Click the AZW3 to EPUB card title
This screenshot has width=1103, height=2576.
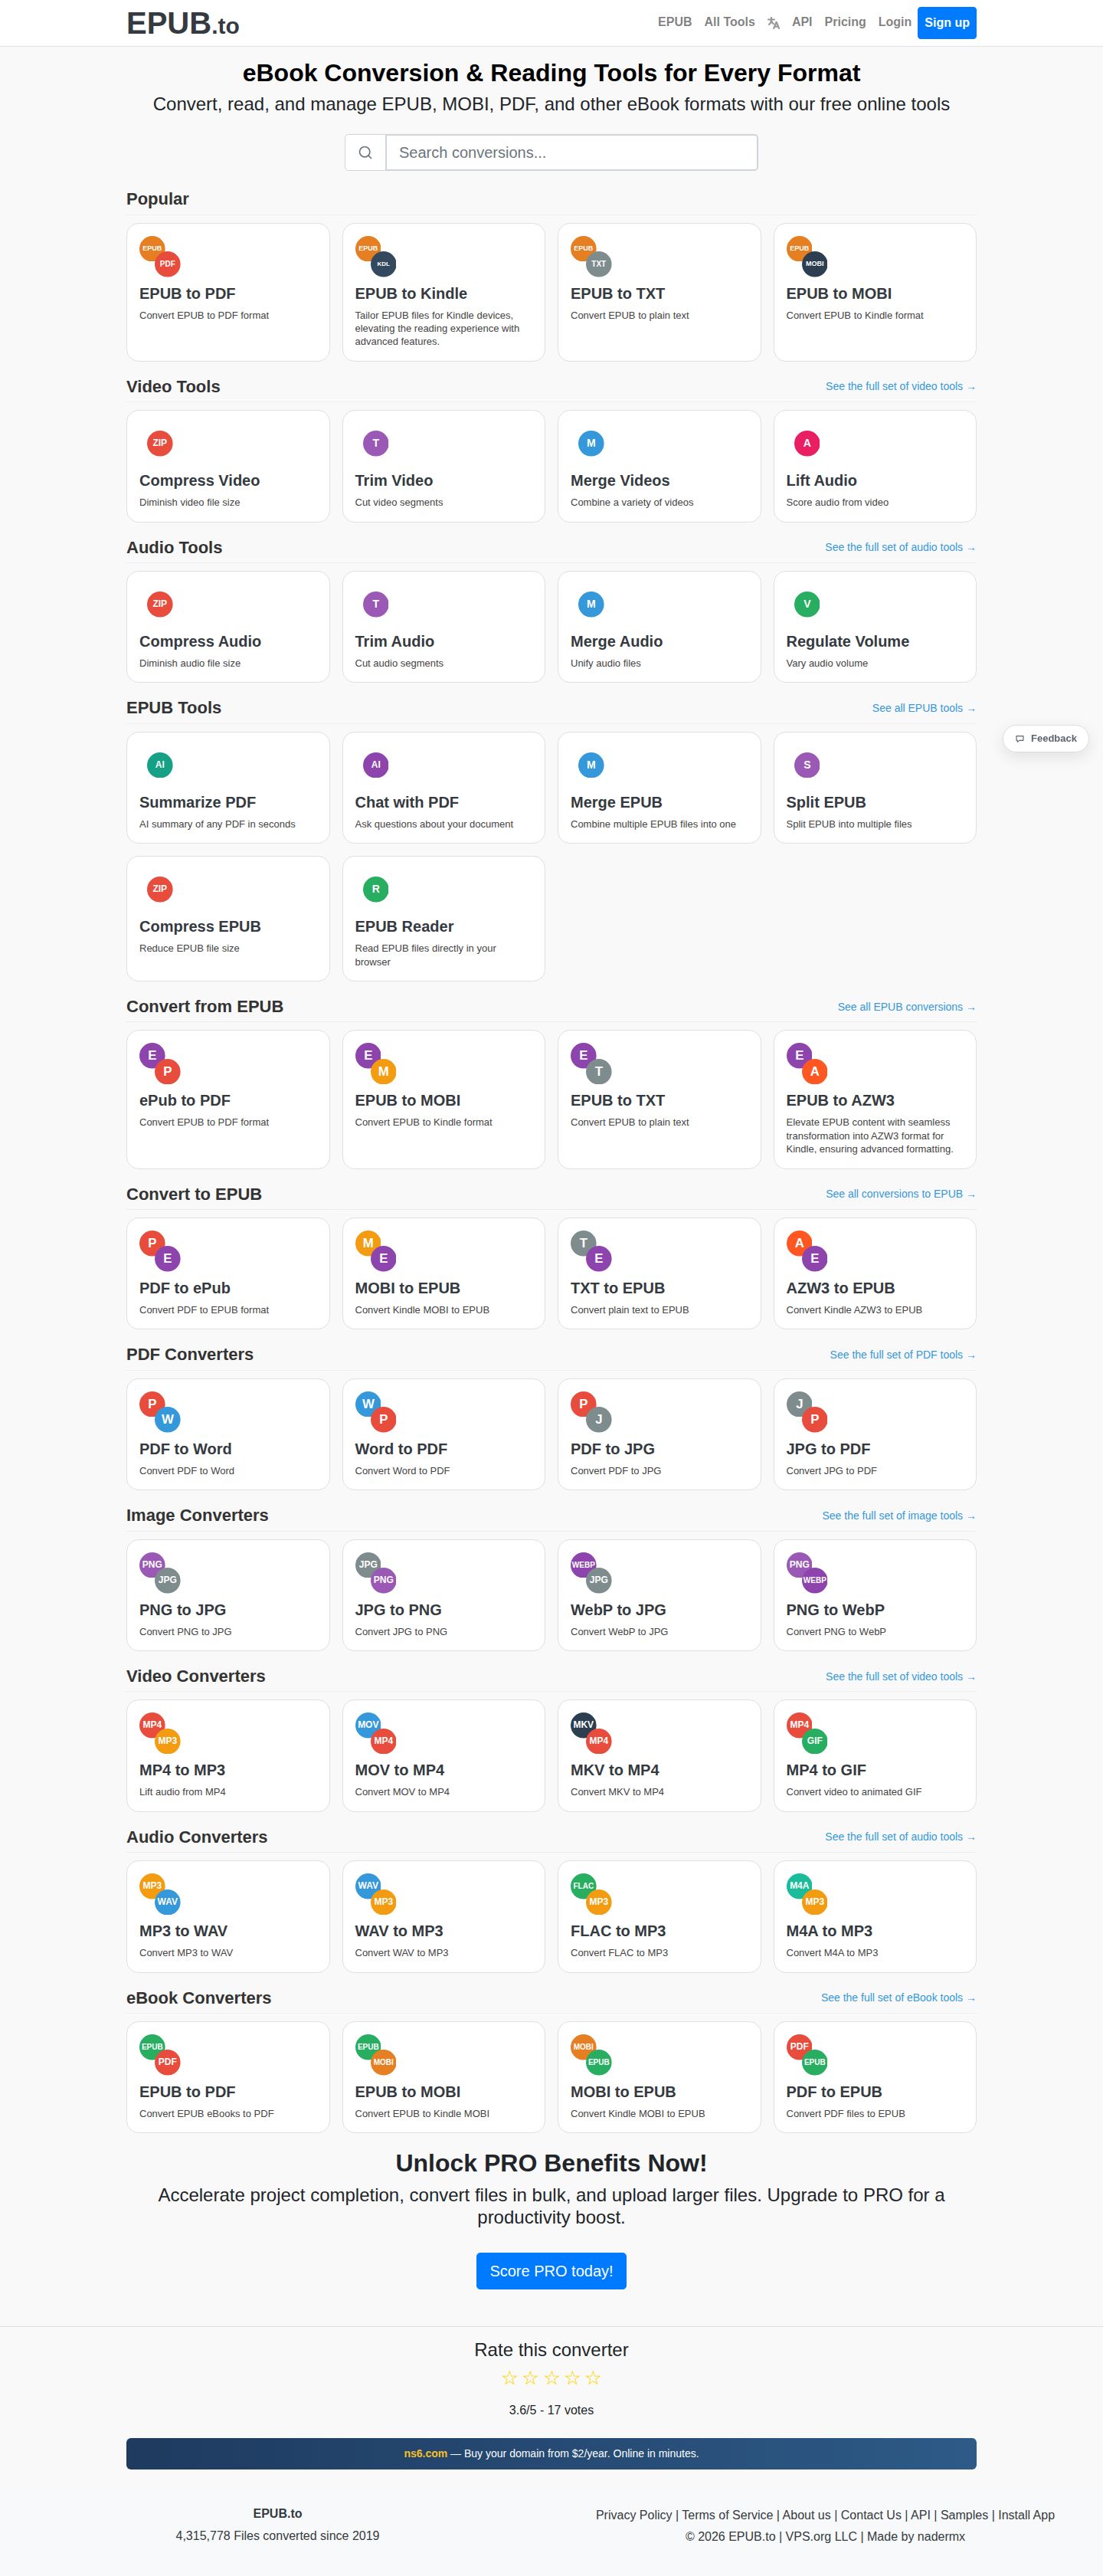pos(840,1288)
